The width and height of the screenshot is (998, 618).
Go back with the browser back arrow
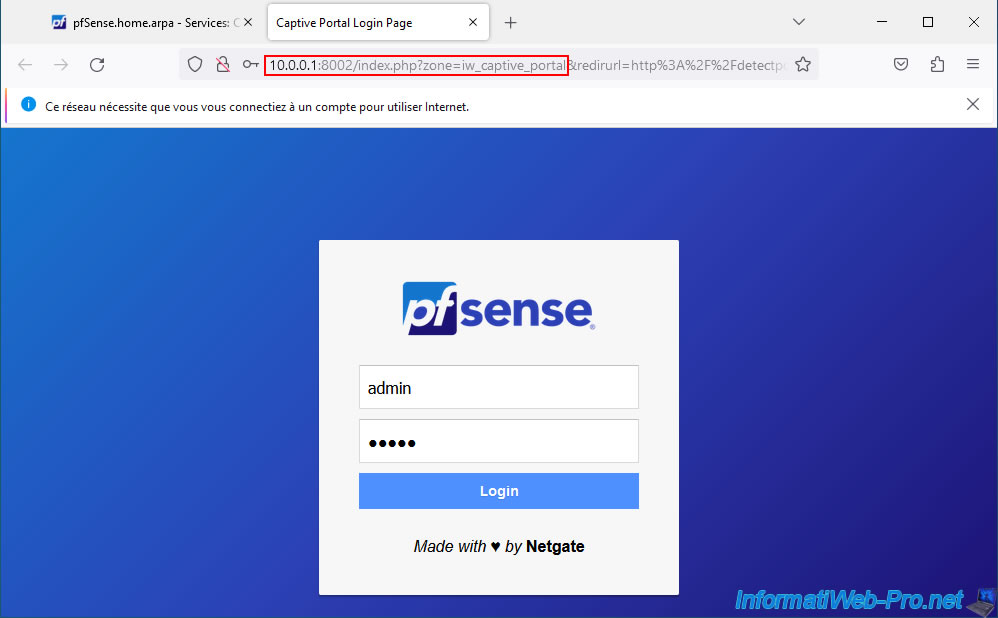tap(25, 64)
